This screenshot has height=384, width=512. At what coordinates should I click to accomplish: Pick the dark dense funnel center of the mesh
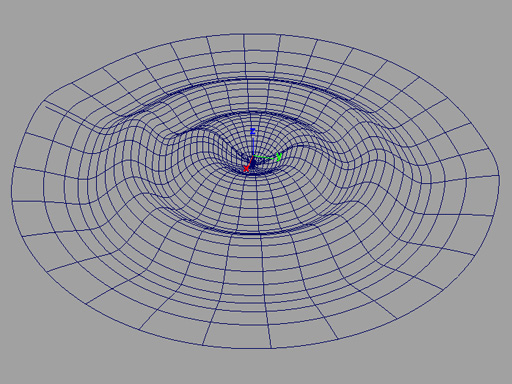click(253, 165)
